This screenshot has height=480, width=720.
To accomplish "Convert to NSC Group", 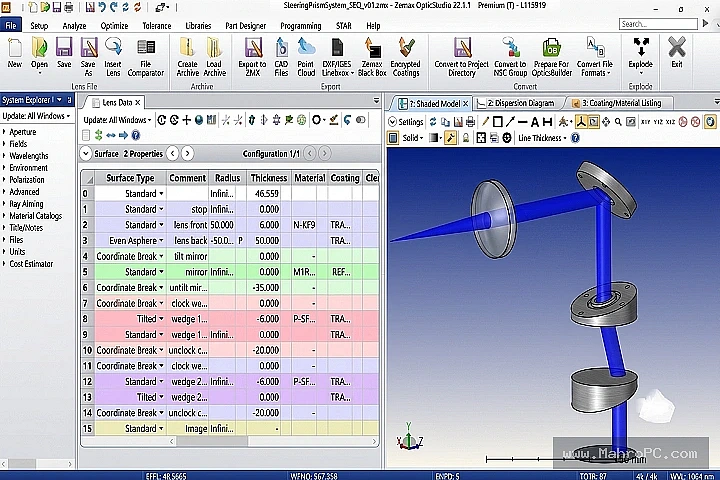I will click(x=510, y=57).
